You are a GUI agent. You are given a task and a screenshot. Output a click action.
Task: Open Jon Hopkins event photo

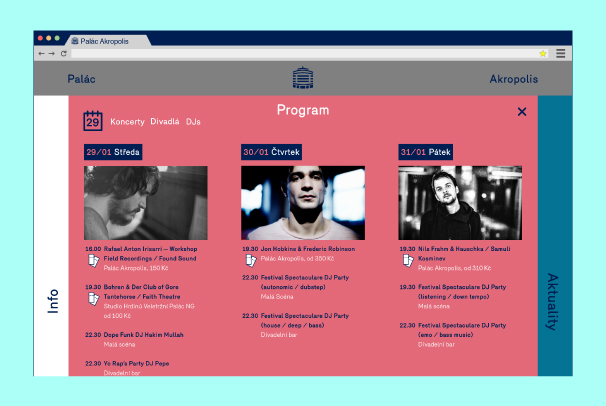[303, 203]
